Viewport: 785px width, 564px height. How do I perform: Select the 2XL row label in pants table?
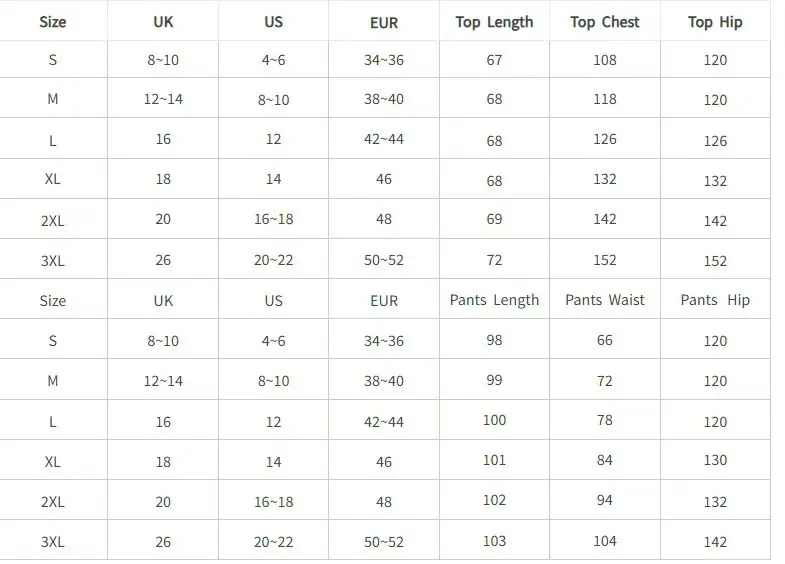[x=53, y=502]
